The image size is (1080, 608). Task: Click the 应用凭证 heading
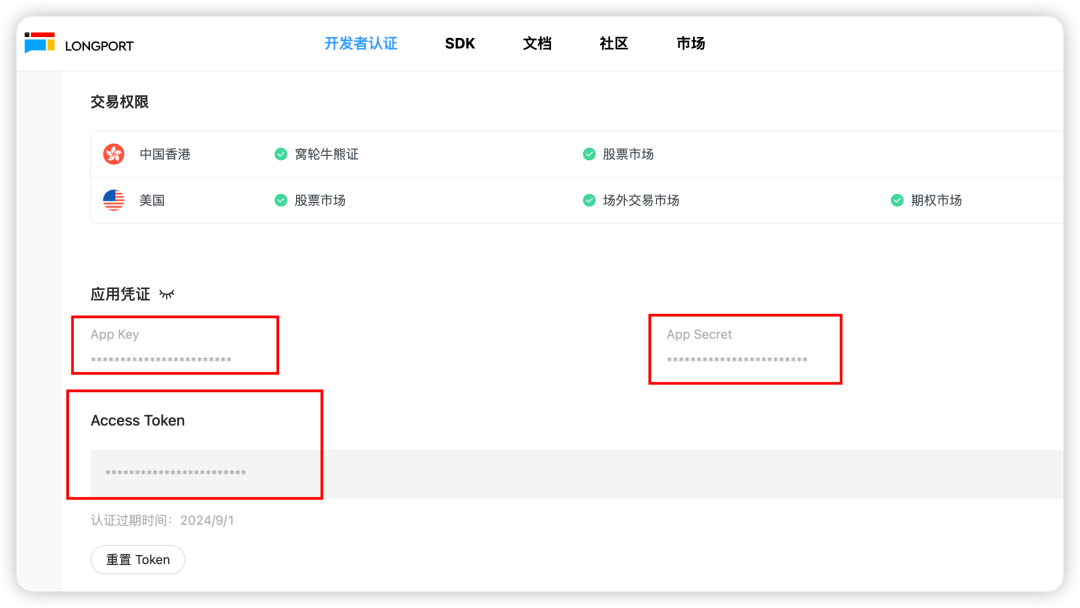pos(120,295)
